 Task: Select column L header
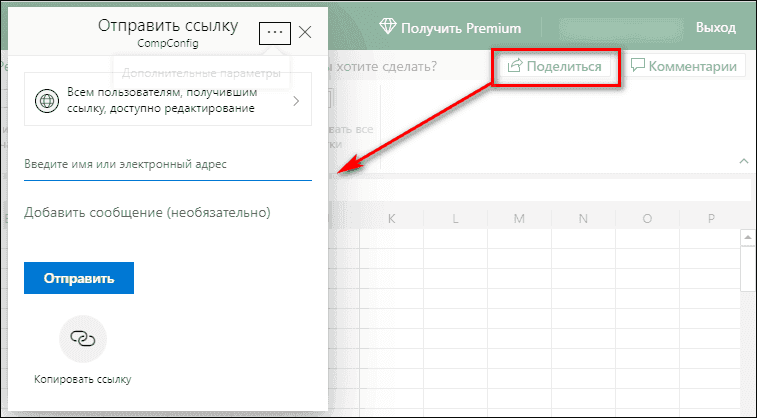pos(455,219)
